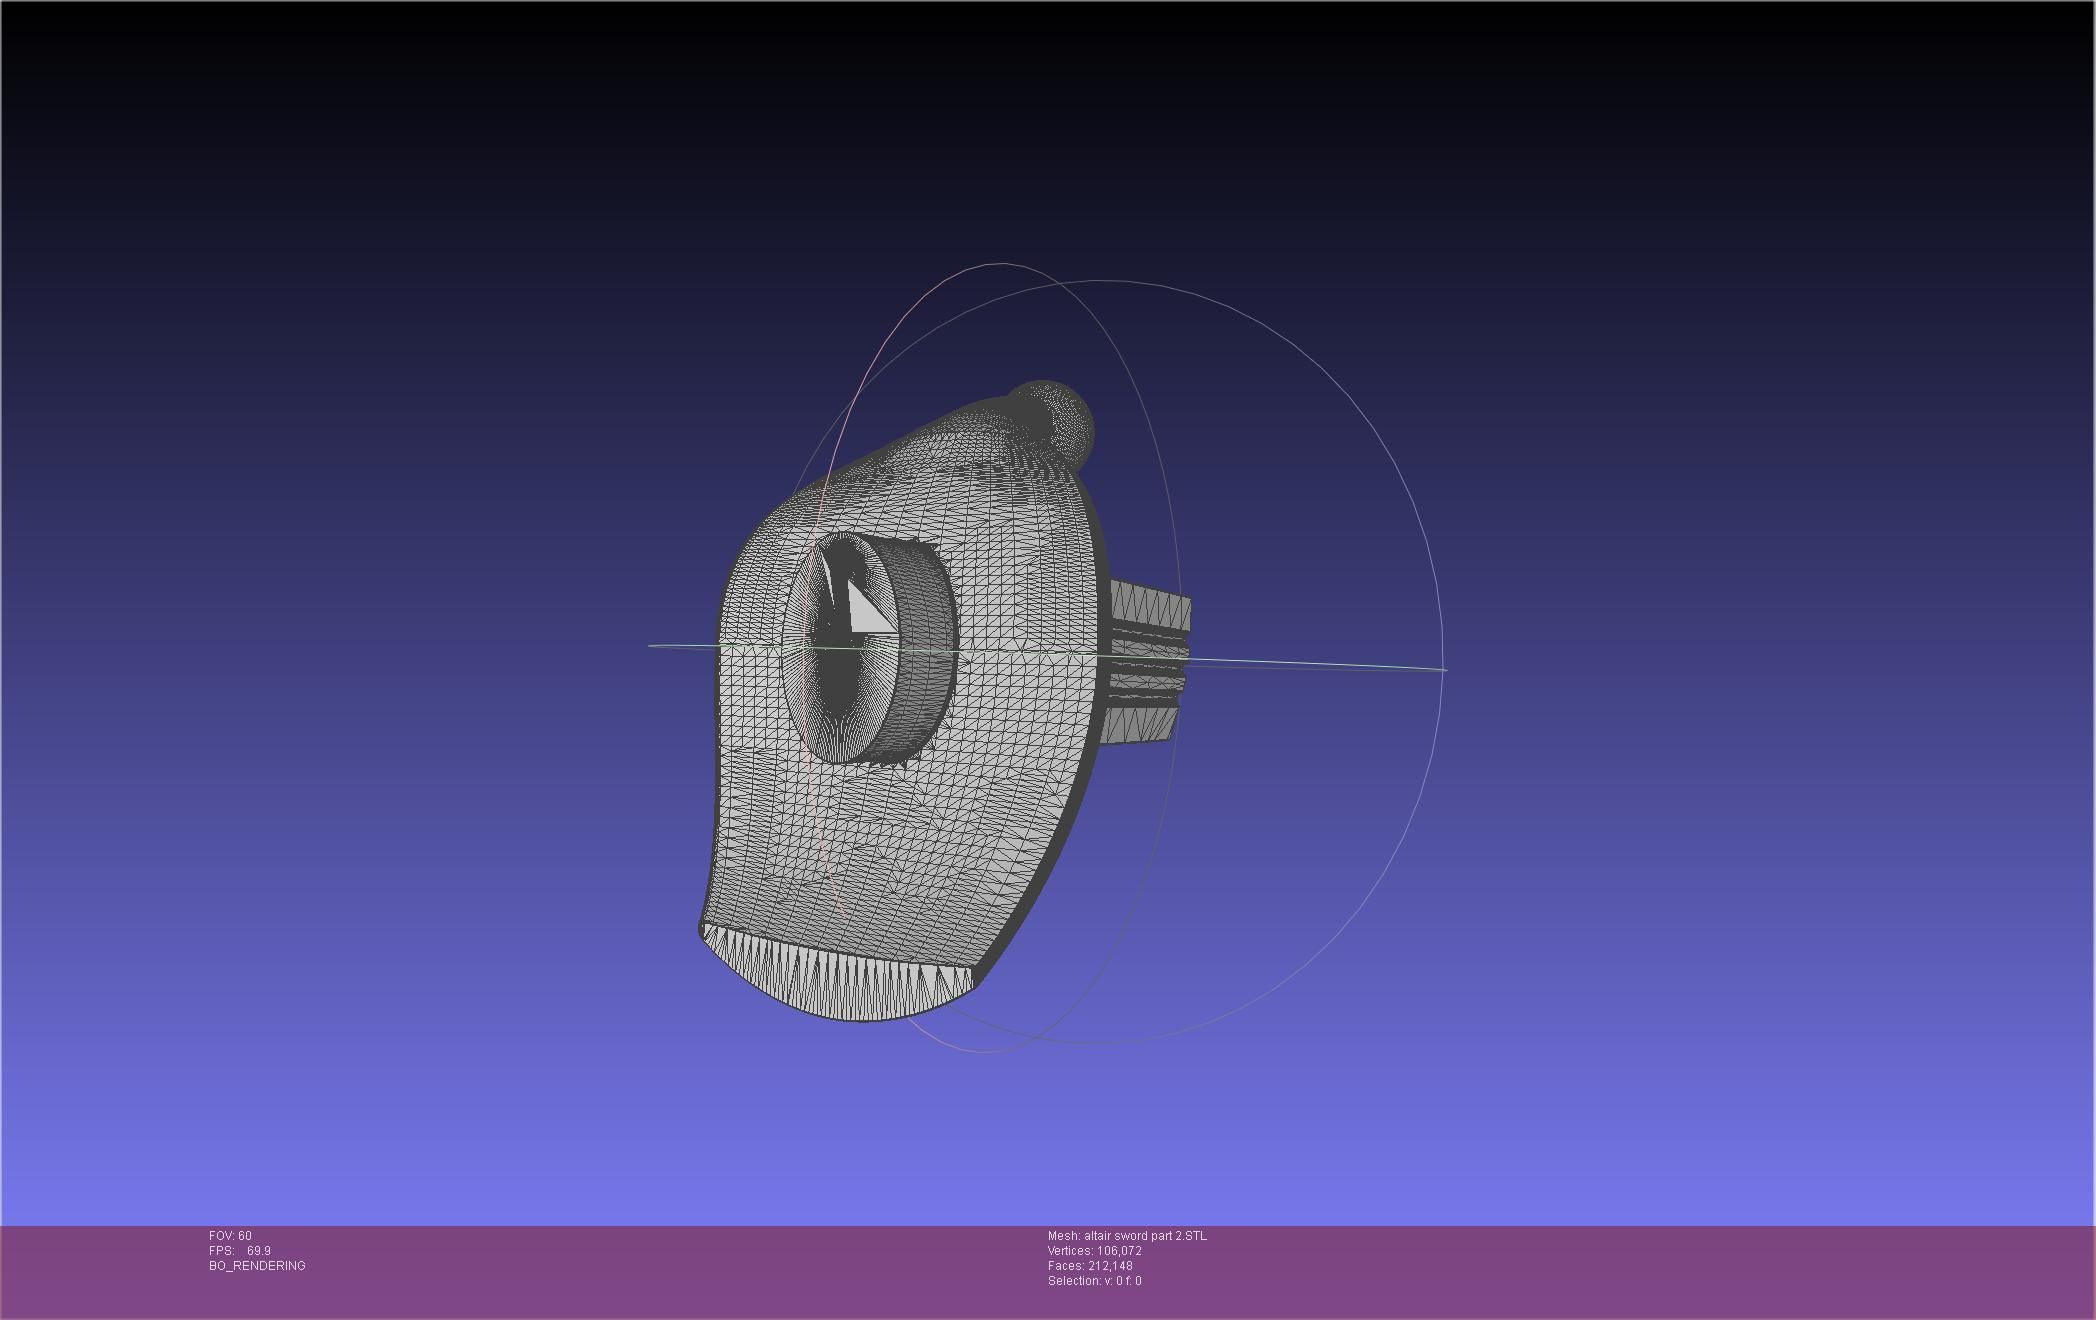Click the wireframe surface below the circular hole
Screen dimensions: 2096x1320
880,850
